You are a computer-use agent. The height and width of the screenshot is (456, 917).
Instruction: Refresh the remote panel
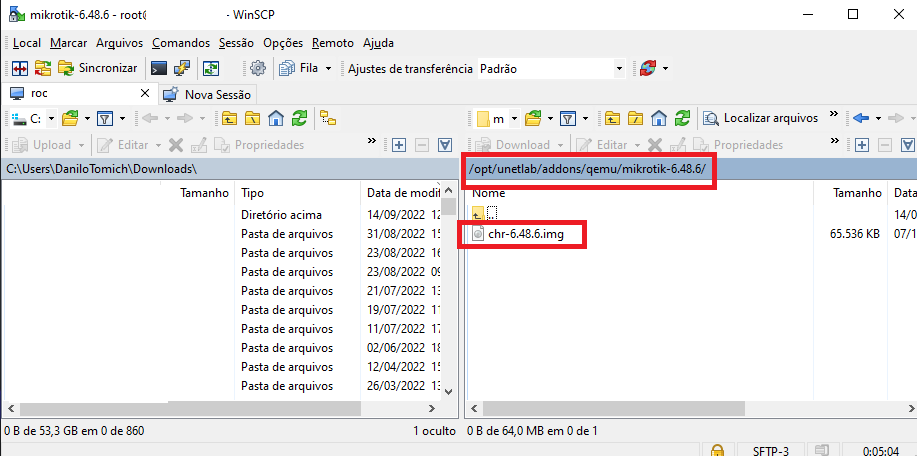click(682, 119)
